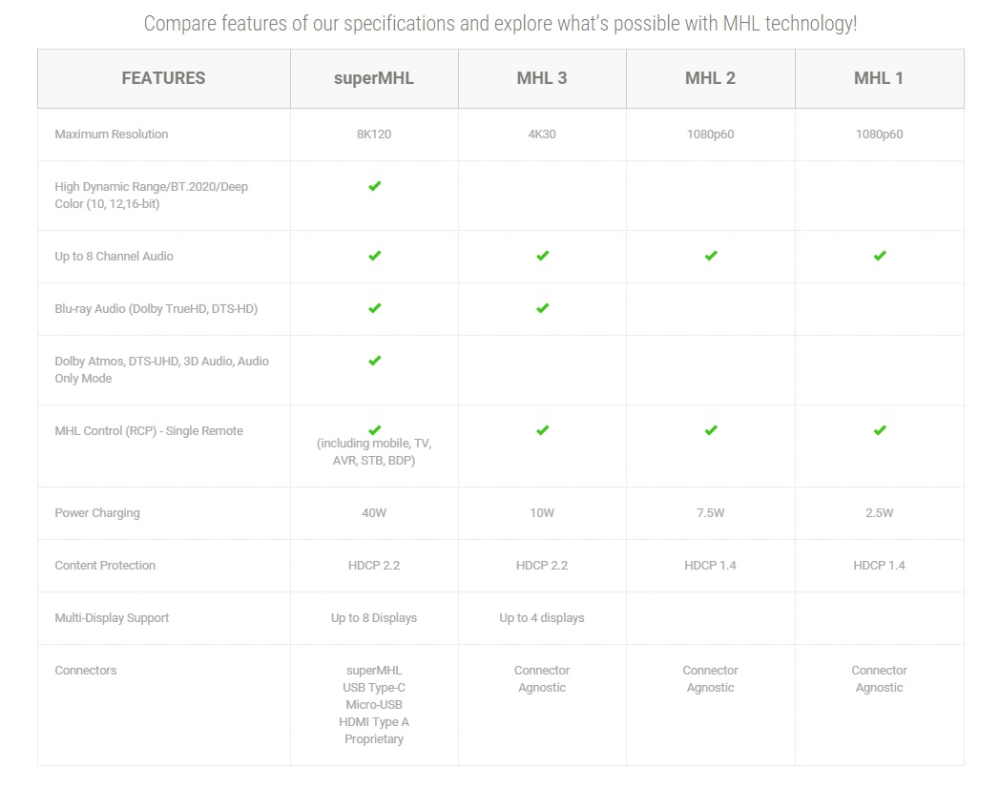Click MHL 2 RCP Single Remote checkmark
1000x788 pixels.
[x=710, y=430]
